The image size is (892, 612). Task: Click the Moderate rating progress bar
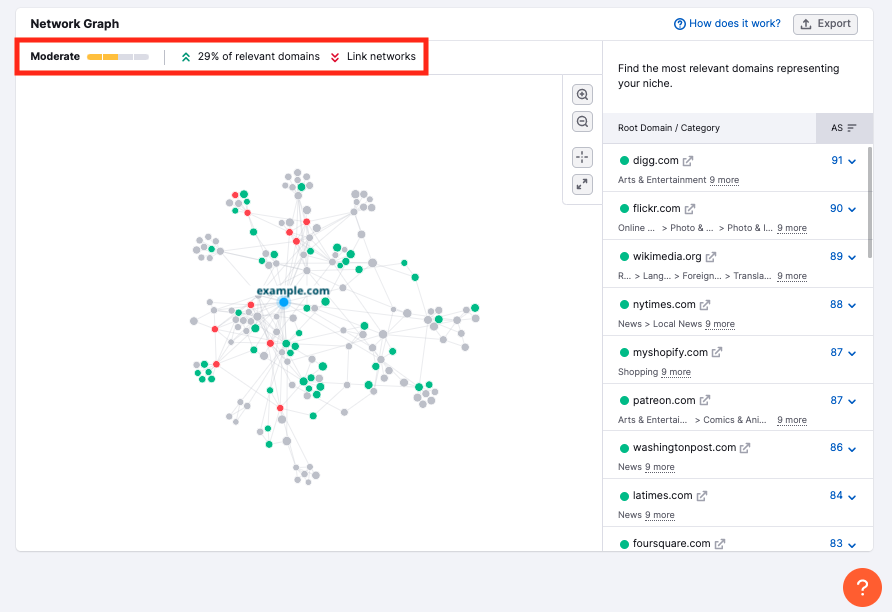pos(117,57)
